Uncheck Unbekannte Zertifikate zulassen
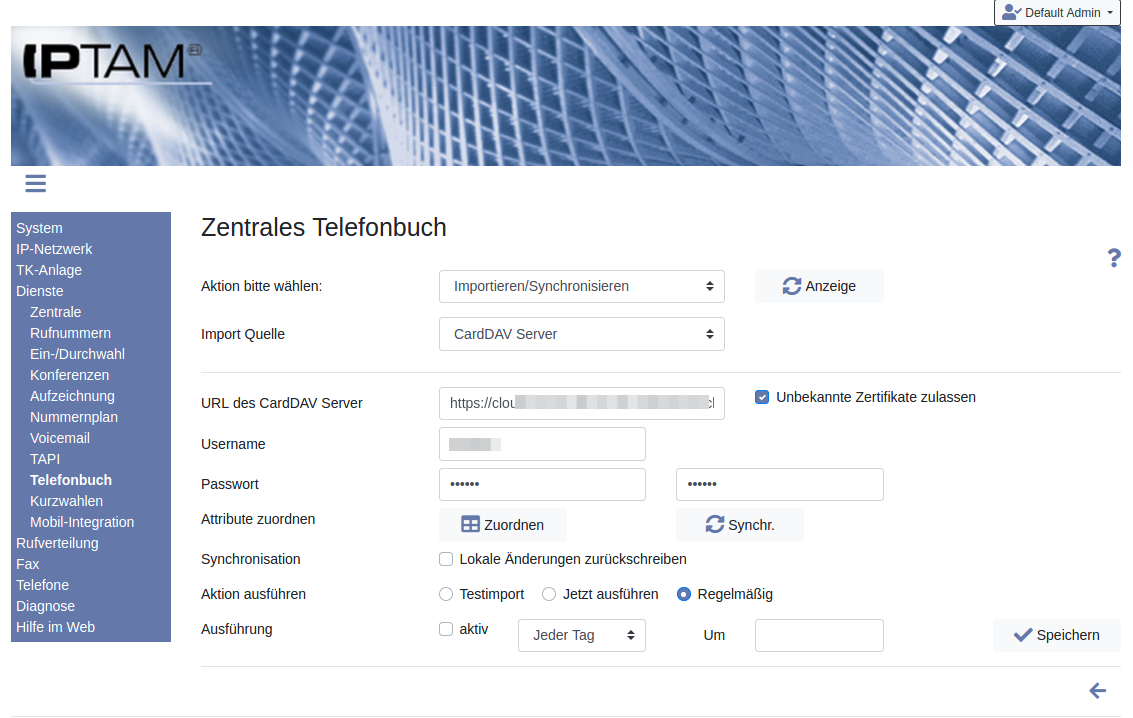The height and width of the screenshot is (718, 1133). (x=762, y=397)
